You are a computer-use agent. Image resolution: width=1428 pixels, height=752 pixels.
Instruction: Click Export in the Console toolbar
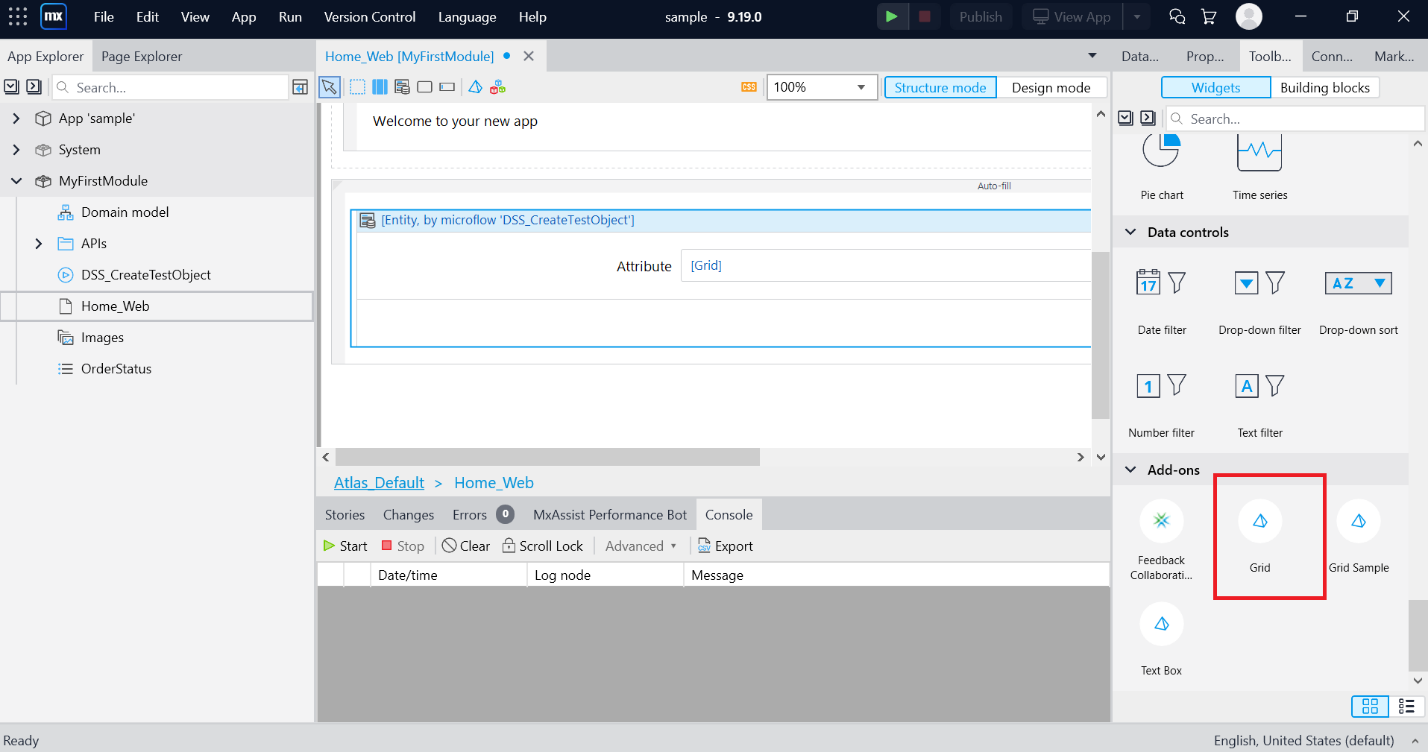tap(725, 546)
